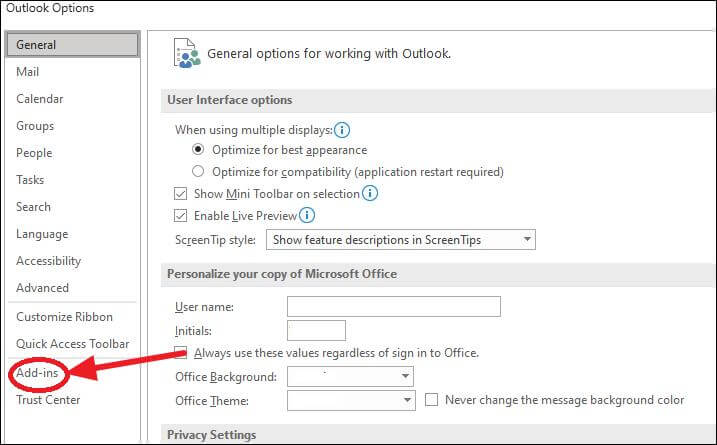Toggle Enable Live Preview checkbox
Viewport: 717px width, 445px height.
(x=181, y=215)
